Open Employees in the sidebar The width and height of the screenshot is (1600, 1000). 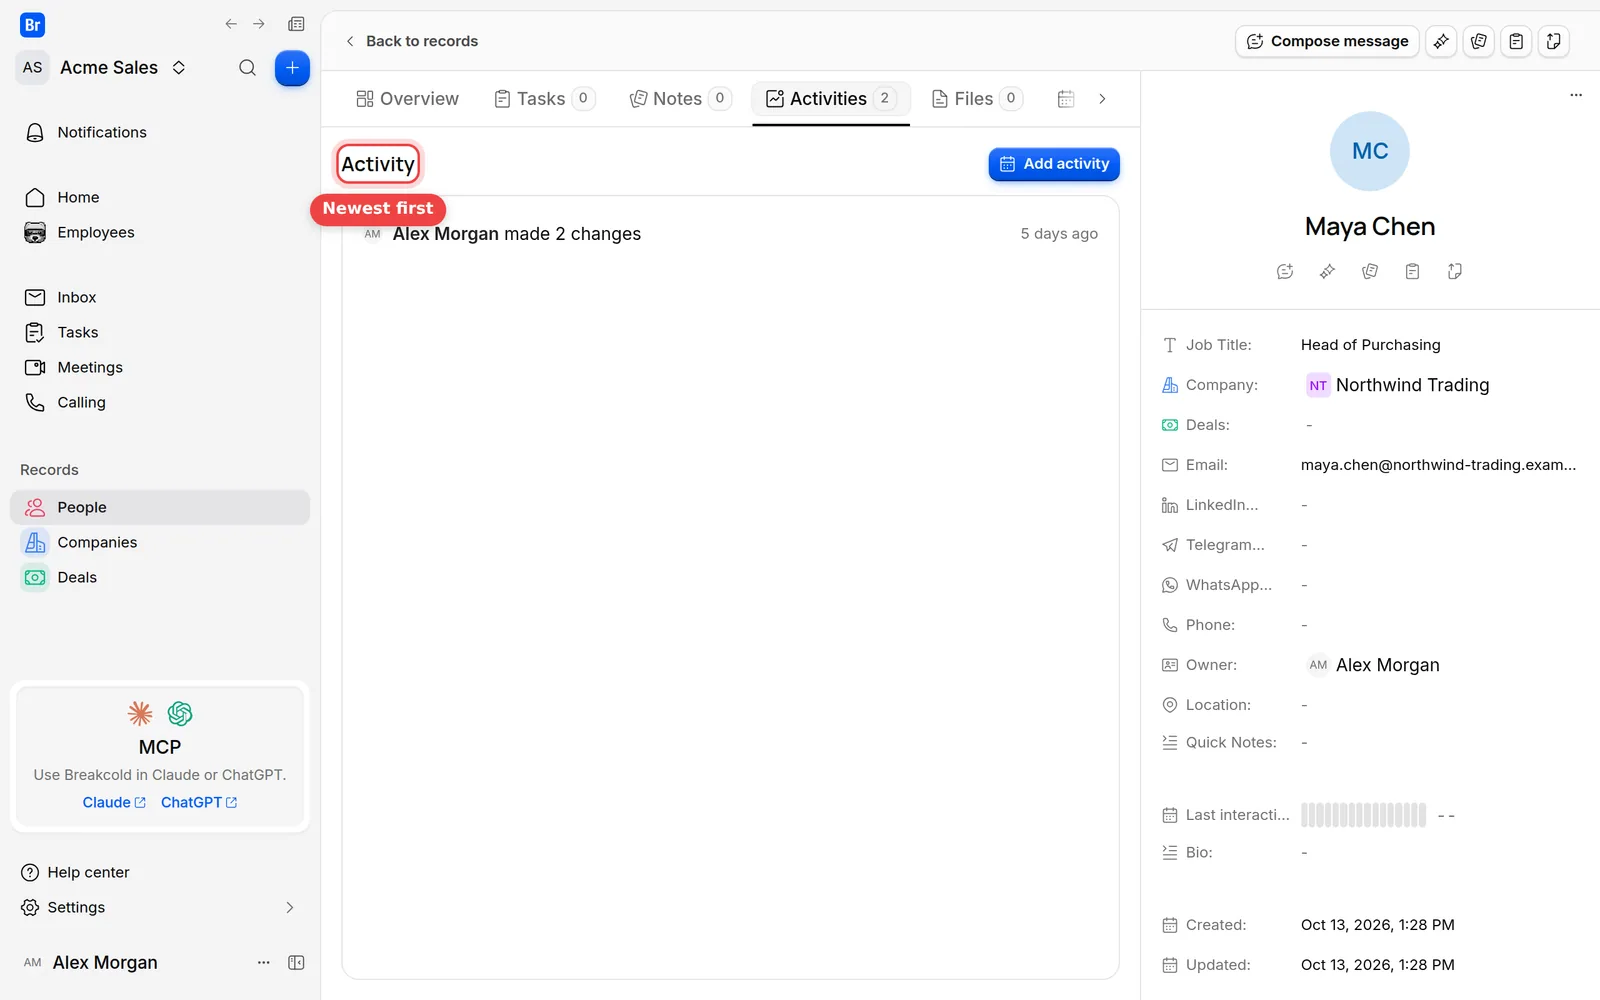160,232
